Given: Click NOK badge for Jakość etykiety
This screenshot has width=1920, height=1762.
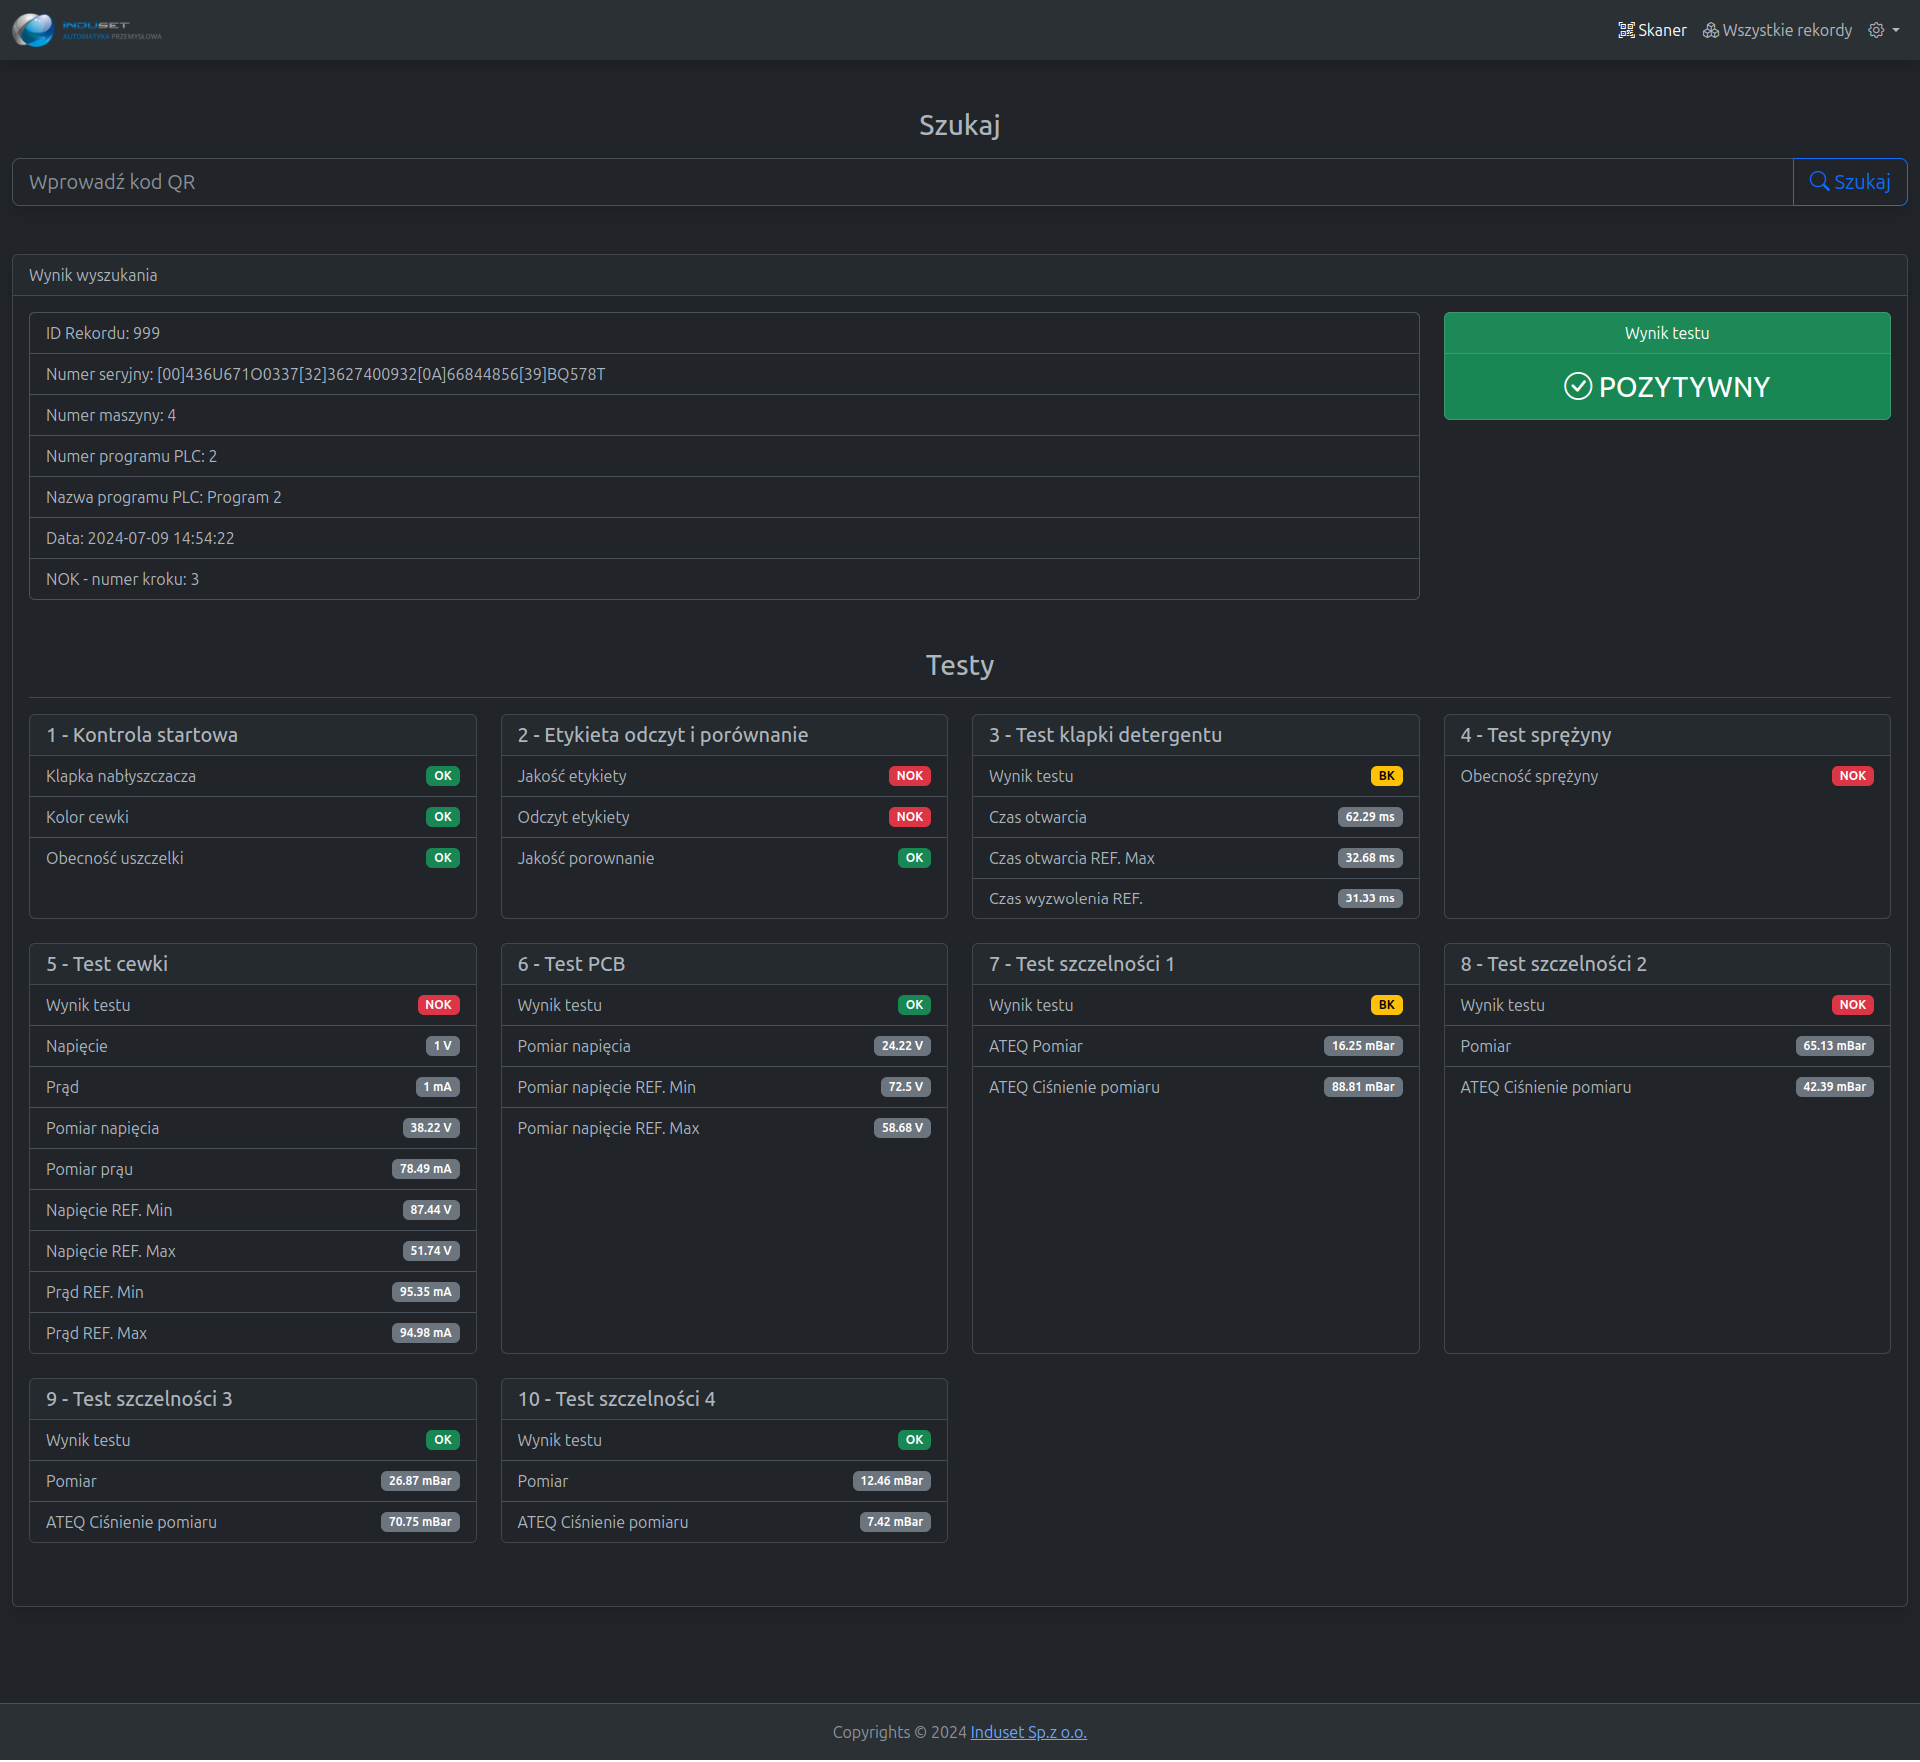Looking at the screenshot, I should tap(909, 776).
